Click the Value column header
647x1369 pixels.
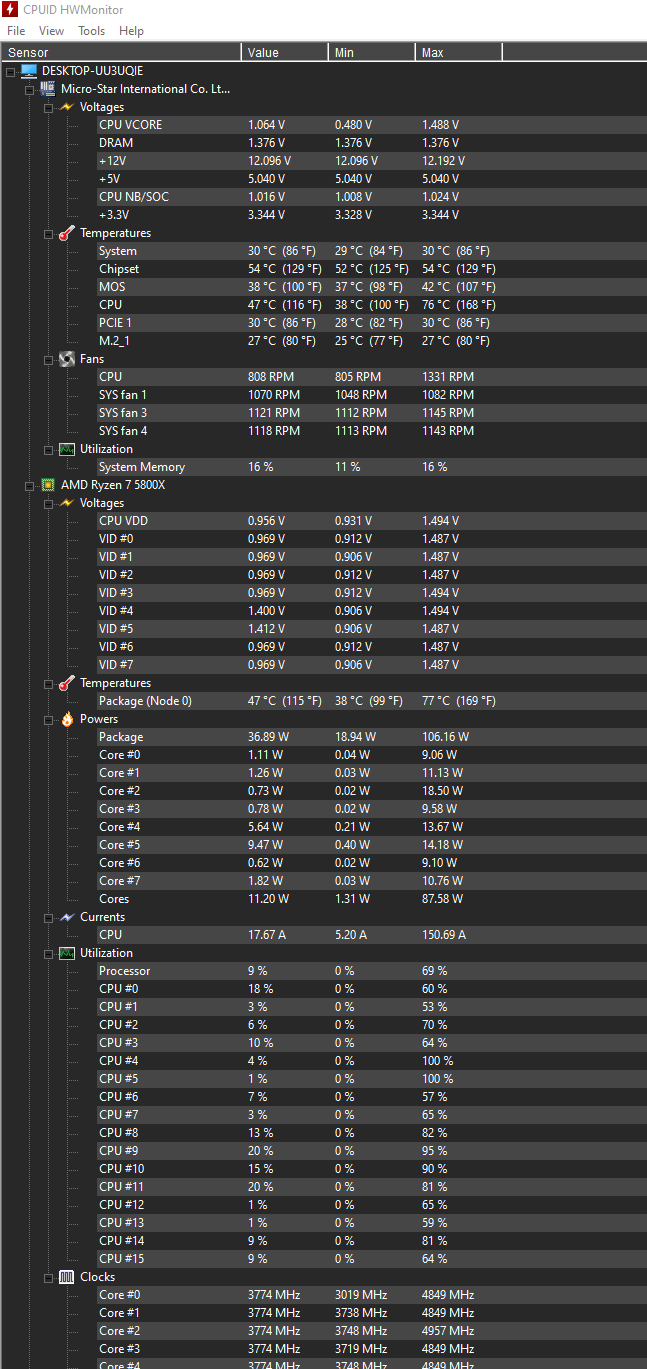[285, 52]
